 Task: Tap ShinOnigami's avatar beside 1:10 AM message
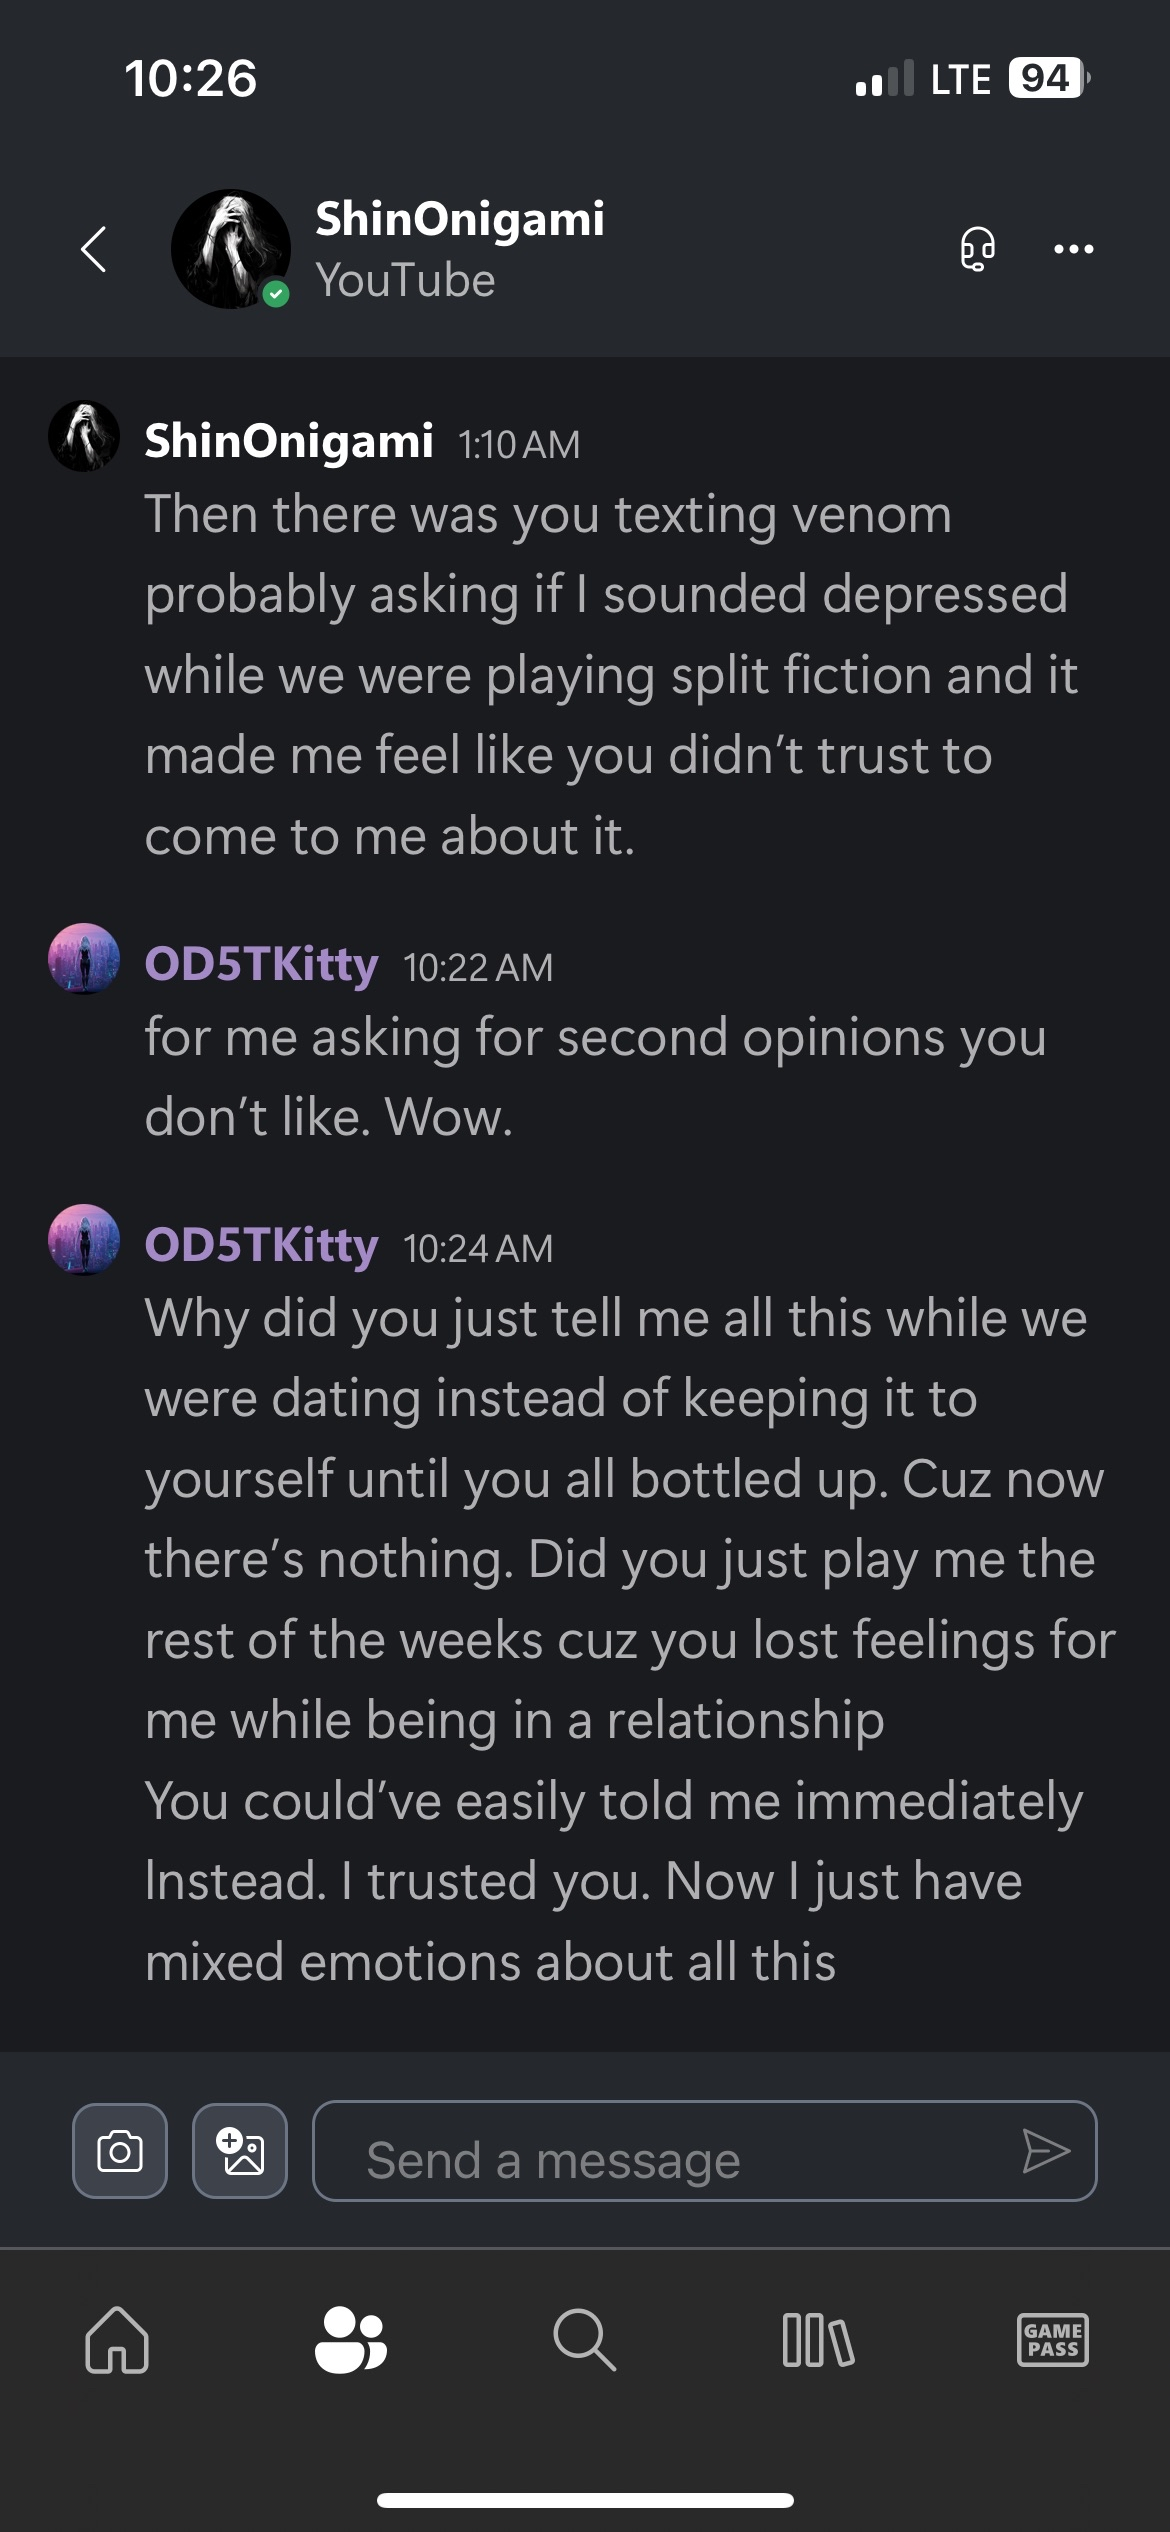(x=84, y=436)
